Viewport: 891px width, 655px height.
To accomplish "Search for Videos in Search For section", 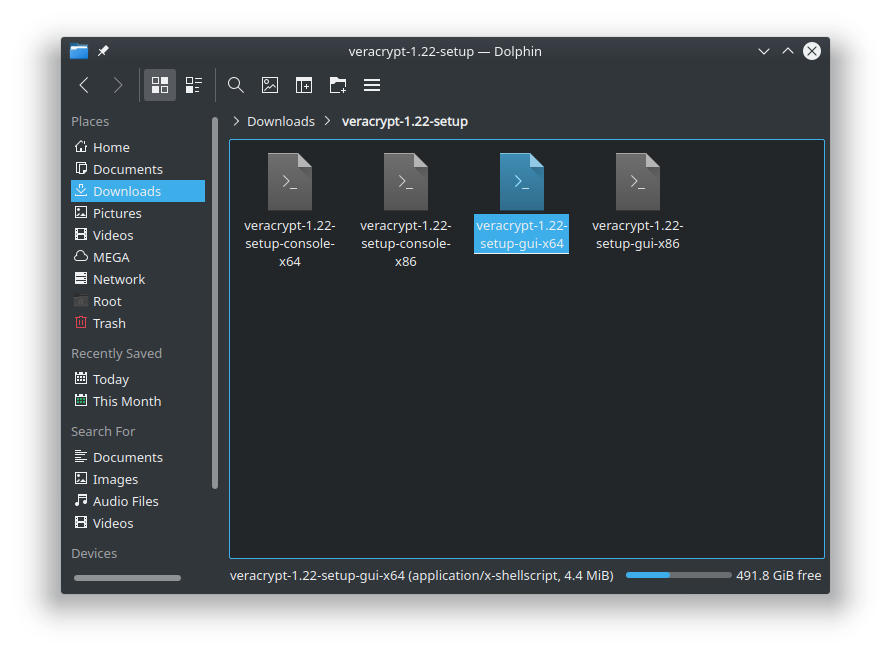I will pos(138,523).
